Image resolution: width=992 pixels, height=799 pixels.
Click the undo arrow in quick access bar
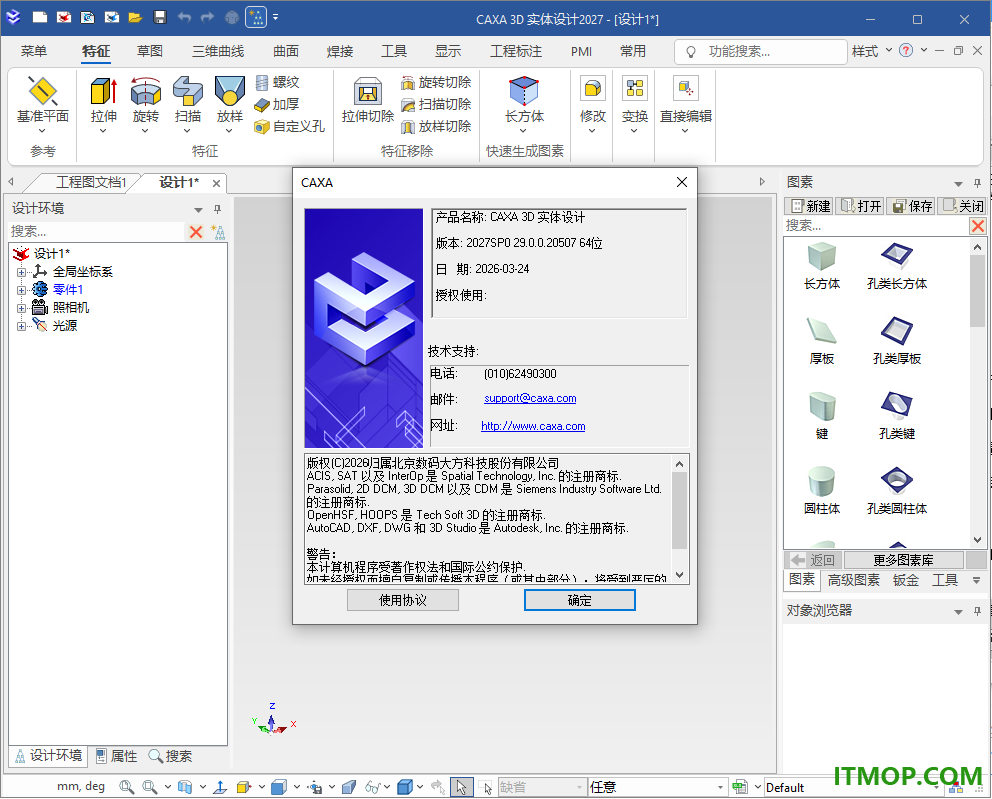click(x=184, y=18)
